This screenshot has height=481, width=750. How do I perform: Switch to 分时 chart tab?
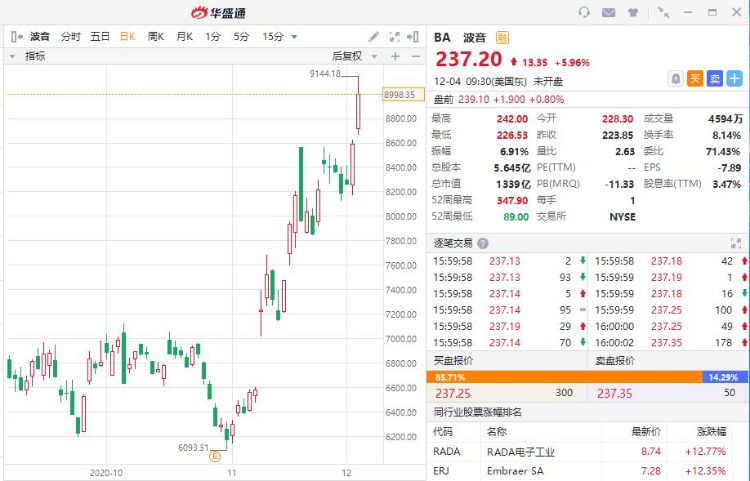(70, 36)
